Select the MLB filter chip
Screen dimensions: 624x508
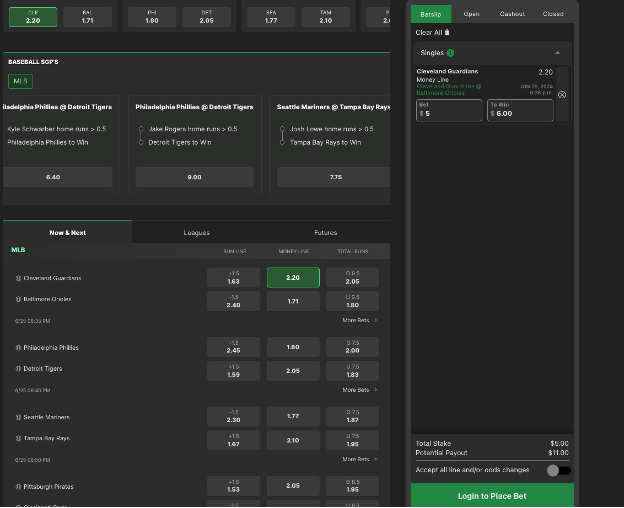tap(19, 81)
